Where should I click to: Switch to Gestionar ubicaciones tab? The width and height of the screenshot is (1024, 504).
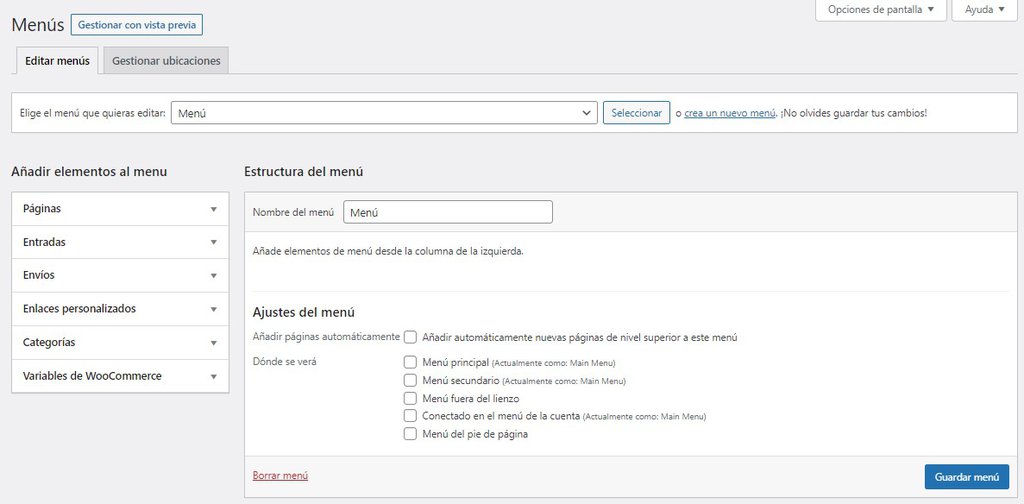pyautogui.click(x=166, y=61)
